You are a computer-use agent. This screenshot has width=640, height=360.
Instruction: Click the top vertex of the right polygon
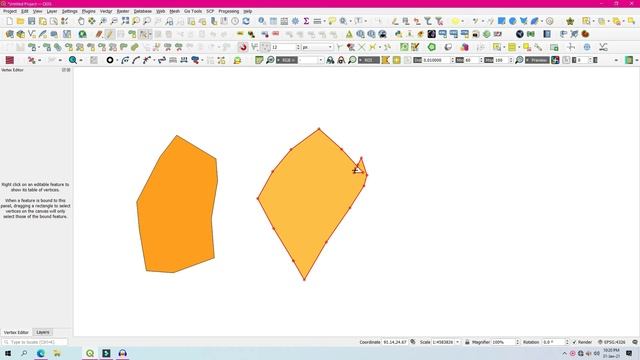point(319,129)
